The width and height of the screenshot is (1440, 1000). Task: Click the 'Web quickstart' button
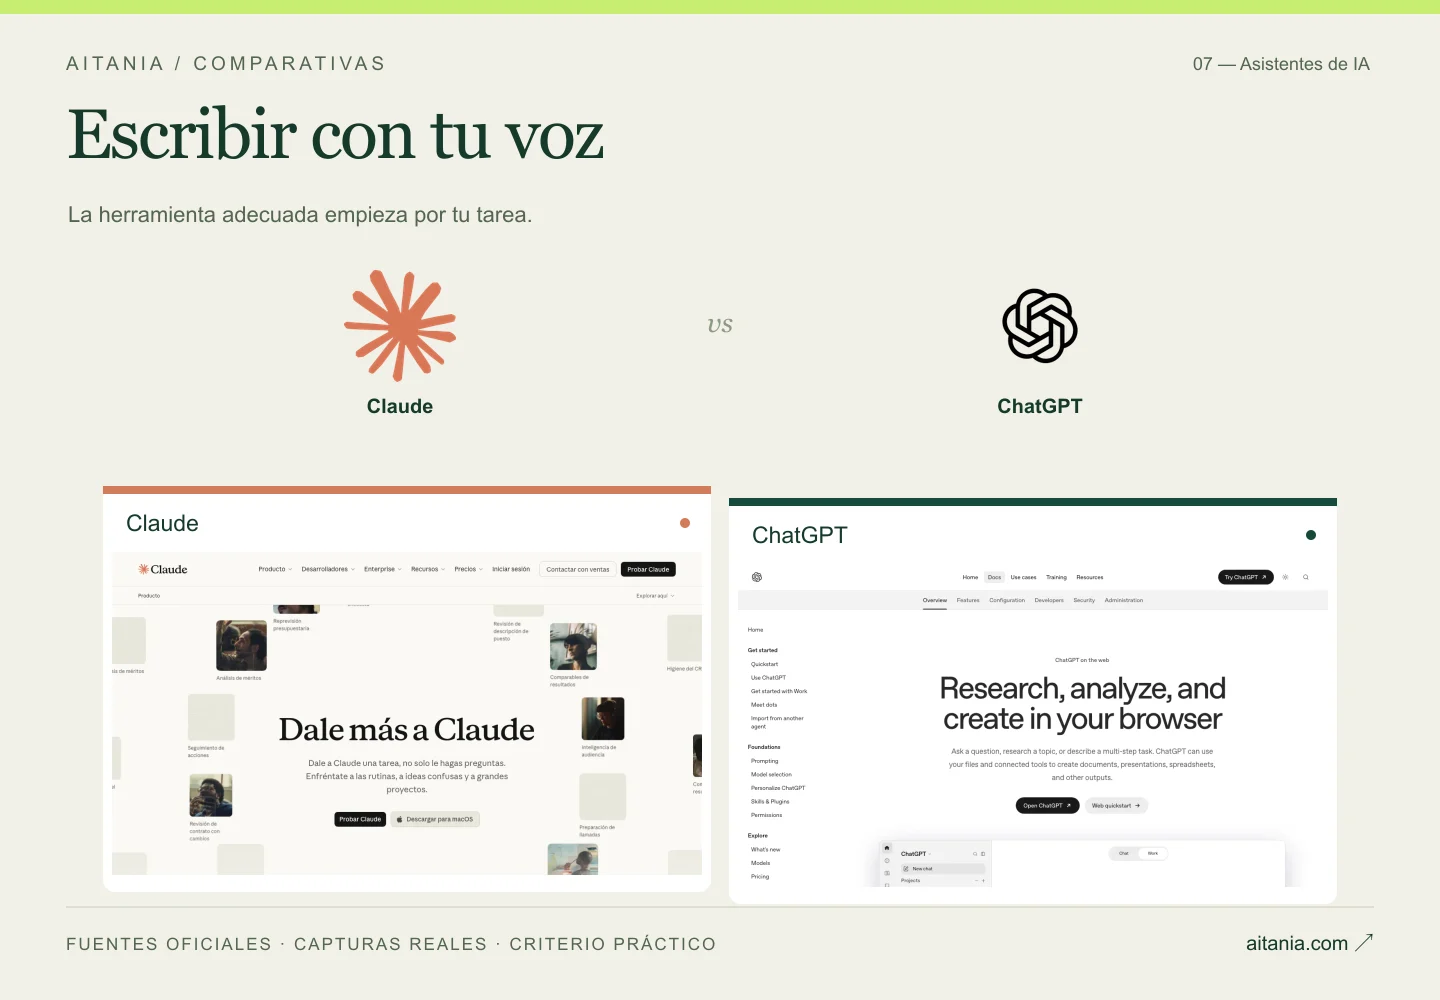[1116, 805]
